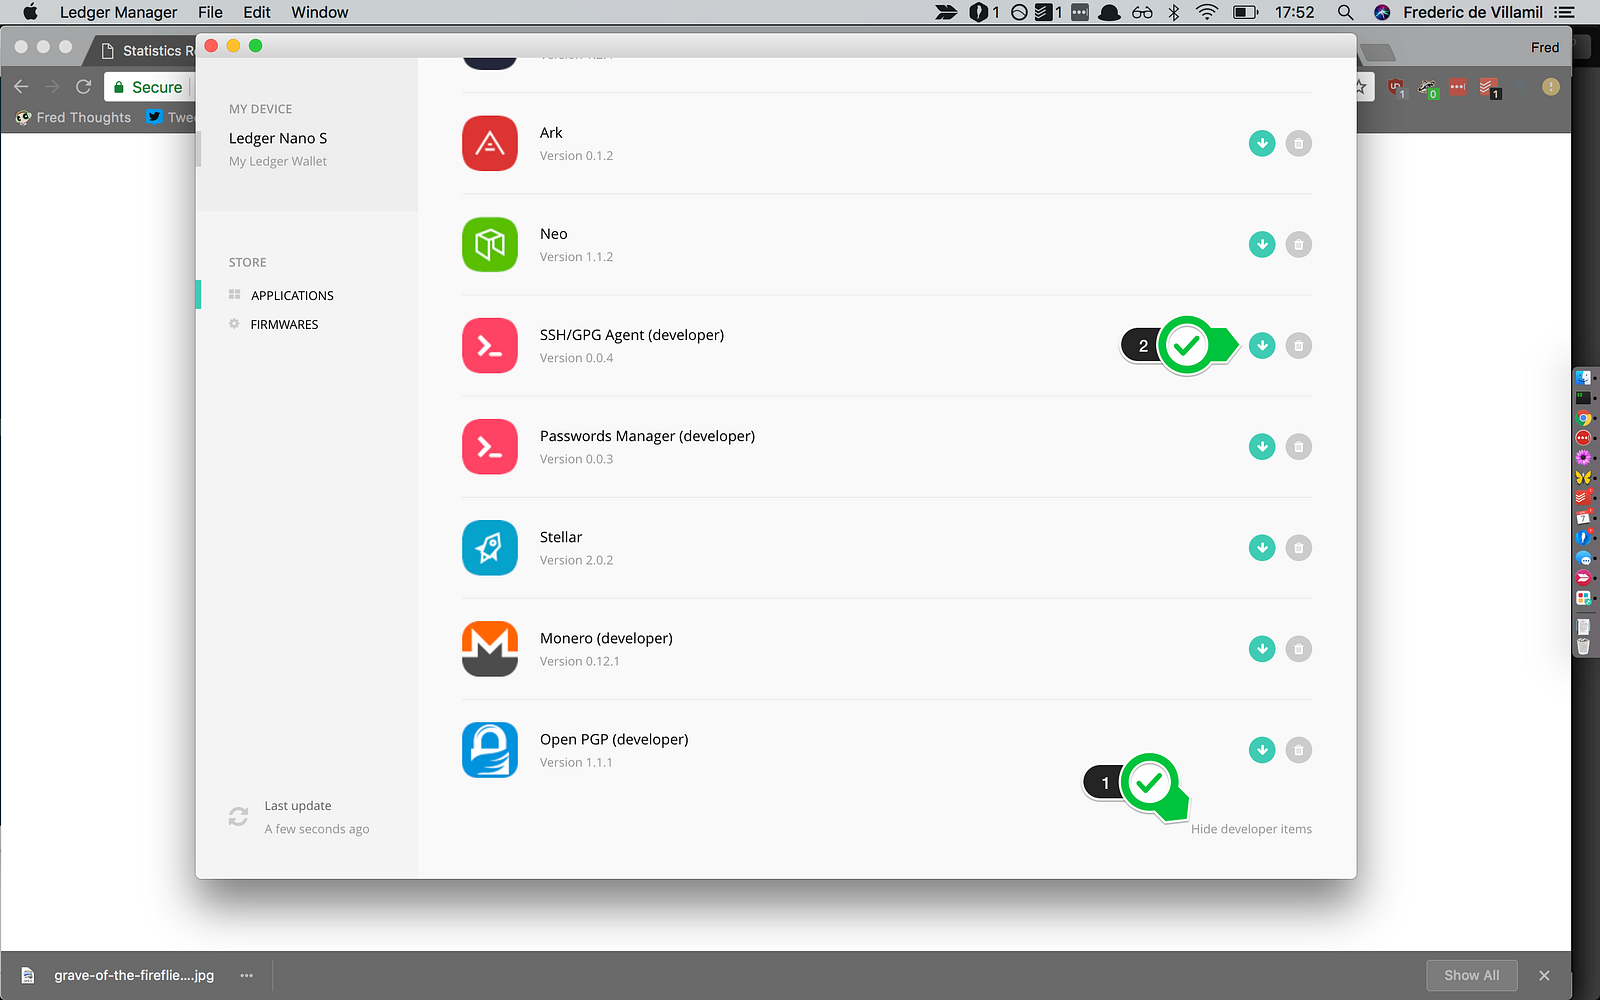Select Ledger Nano S device

[x=278, y=138]
